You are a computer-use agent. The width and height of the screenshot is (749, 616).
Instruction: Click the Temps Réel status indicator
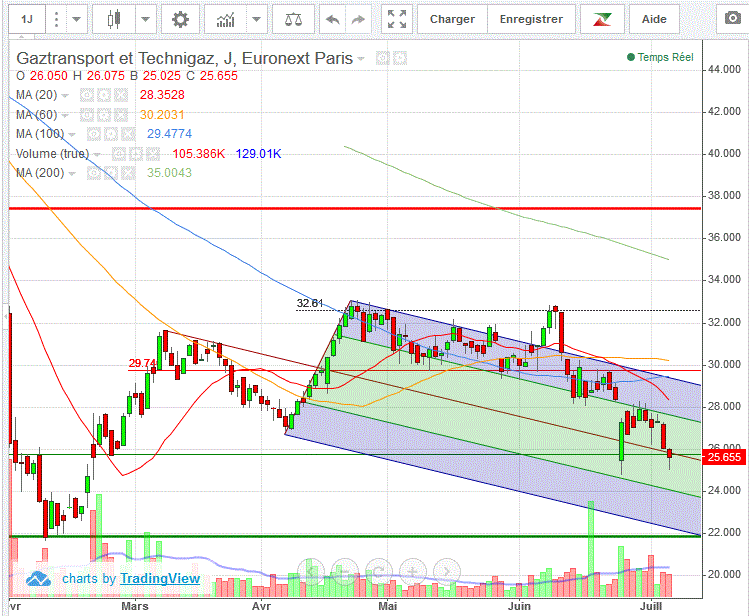660,57
